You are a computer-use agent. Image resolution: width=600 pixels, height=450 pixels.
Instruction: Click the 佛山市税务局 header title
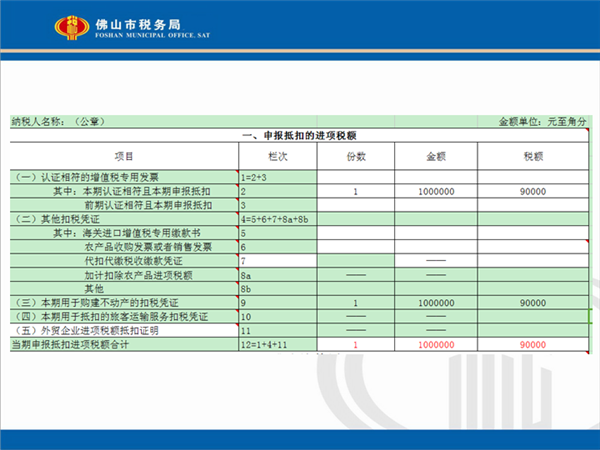point(138,24)
